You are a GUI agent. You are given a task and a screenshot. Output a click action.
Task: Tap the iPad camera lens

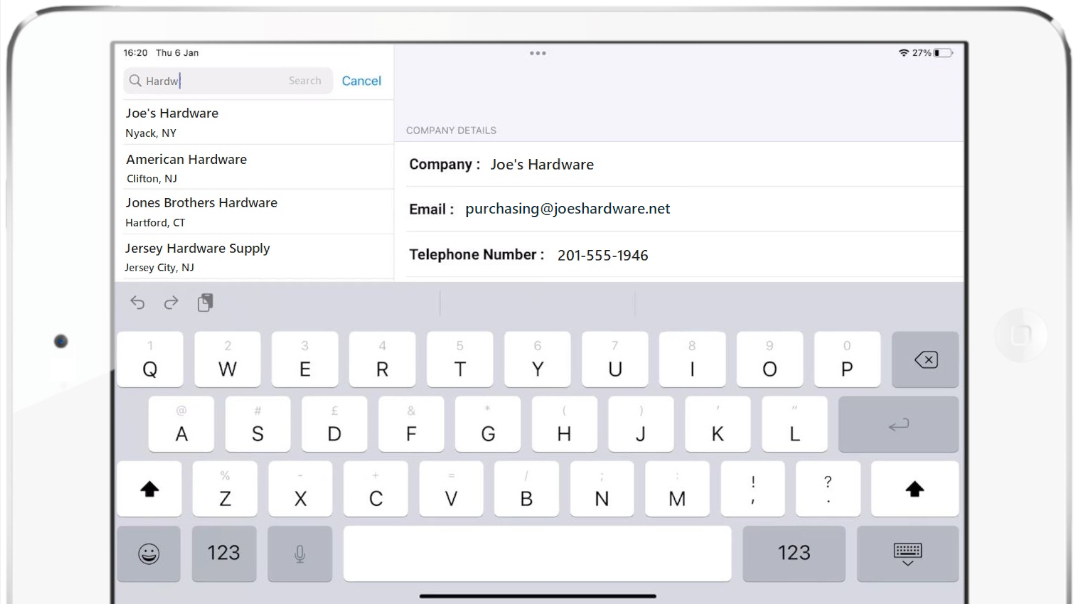pos(61,341)
